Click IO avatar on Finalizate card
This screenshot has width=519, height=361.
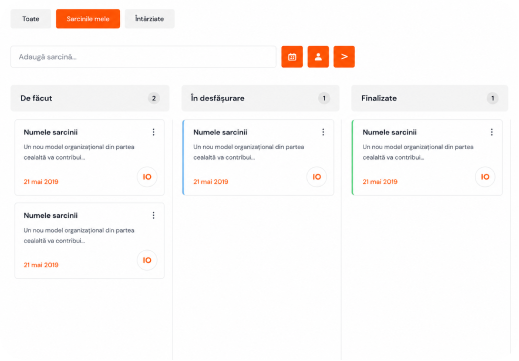[485, 177]
